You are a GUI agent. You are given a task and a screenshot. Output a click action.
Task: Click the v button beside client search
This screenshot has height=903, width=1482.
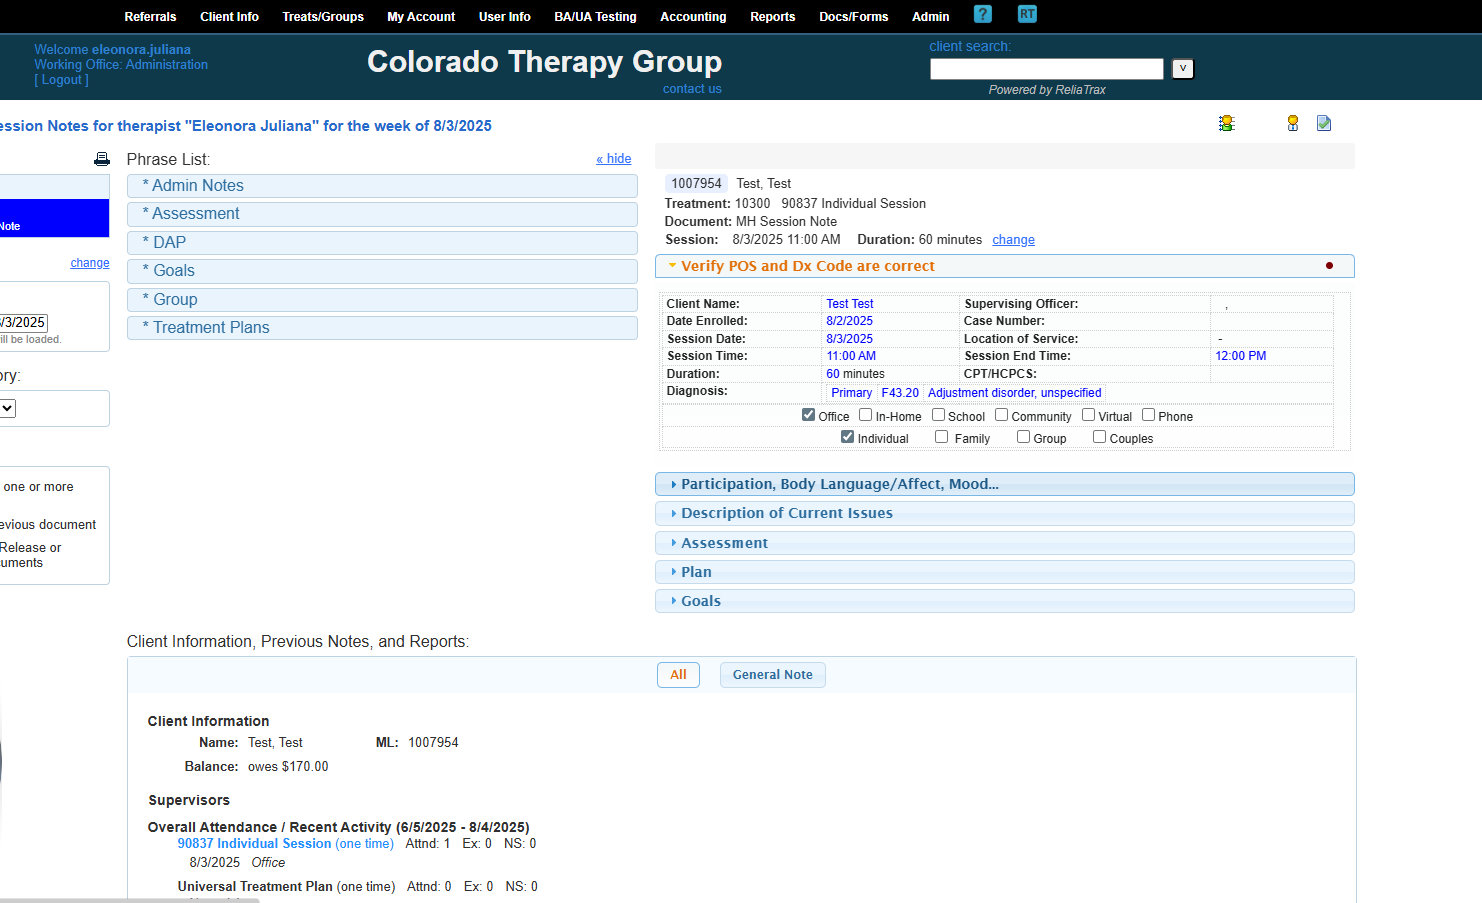point(1182,69)
